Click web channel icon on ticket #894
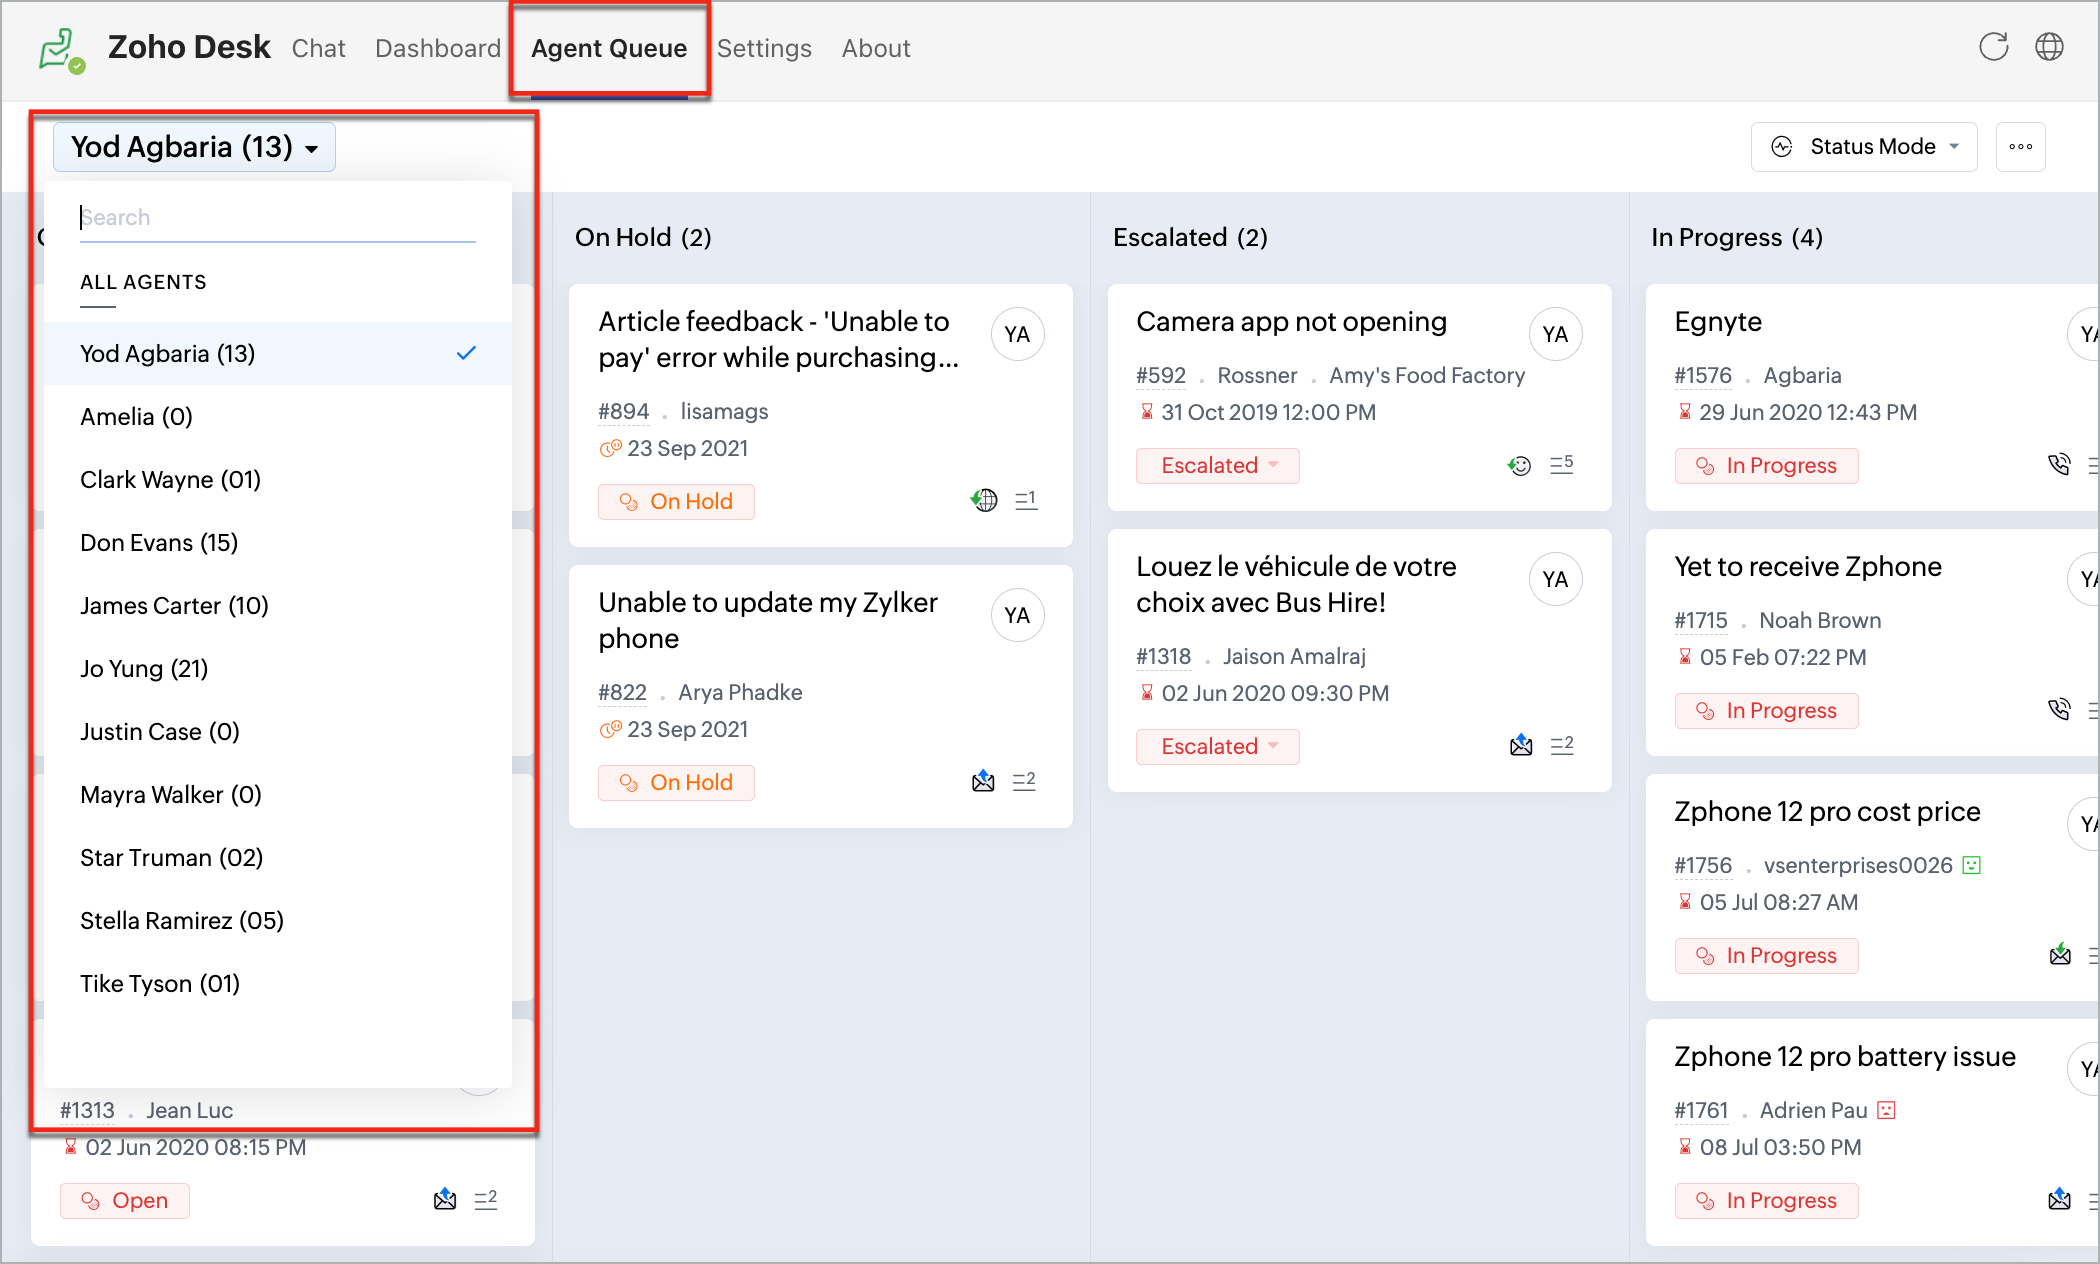The image size is (2100, 1264). [984, 500]
